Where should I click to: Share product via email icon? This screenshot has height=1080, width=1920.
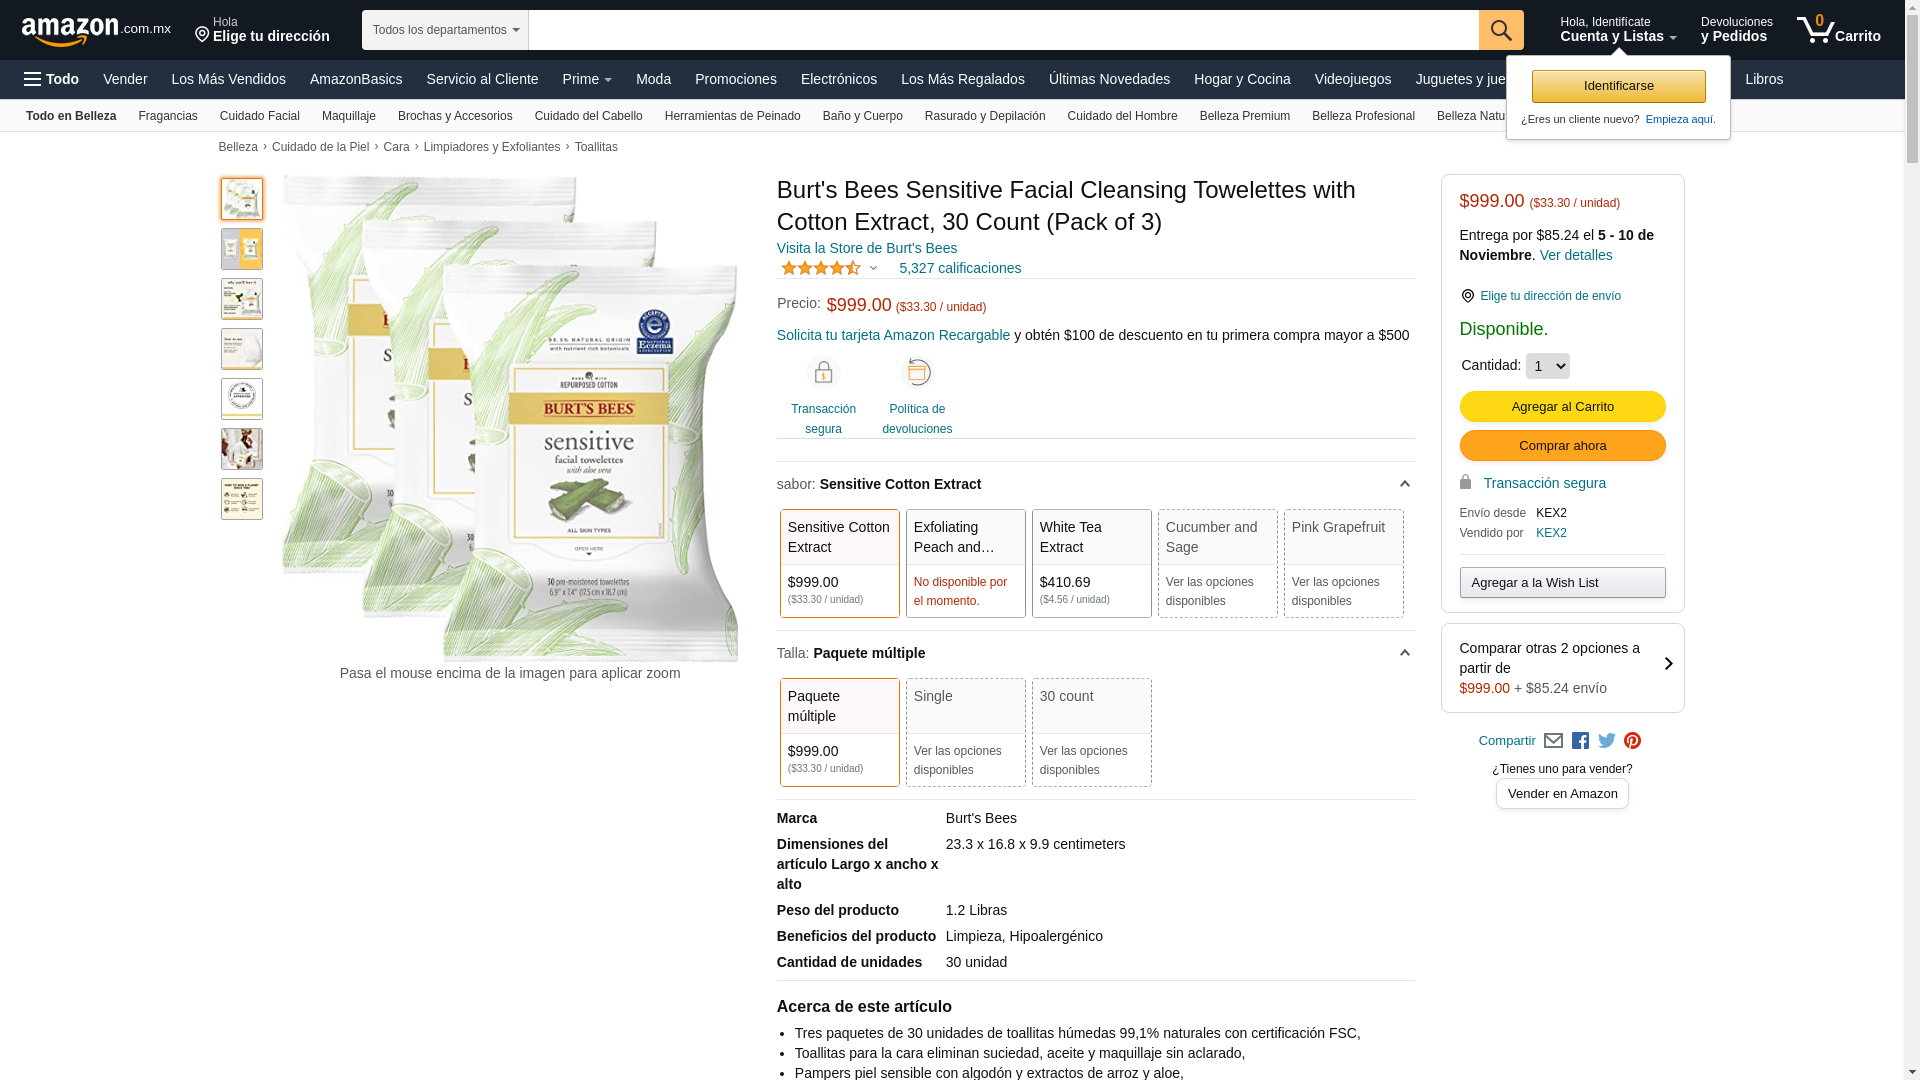point(1553,741)
